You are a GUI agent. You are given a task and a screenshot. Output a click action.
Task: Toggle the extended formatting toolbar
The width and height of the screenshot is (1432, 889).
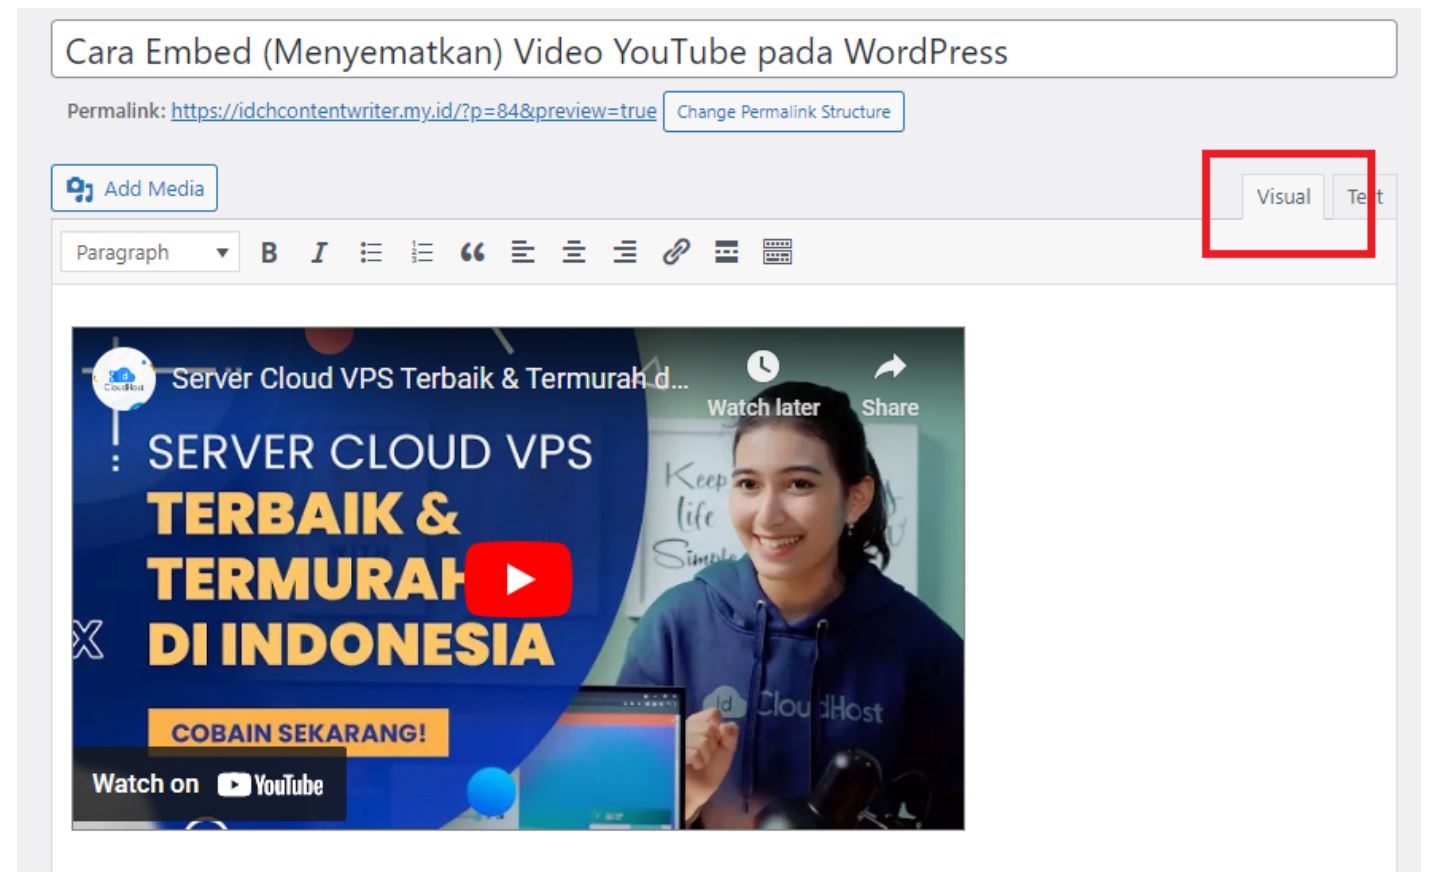[x=778, y=254]
